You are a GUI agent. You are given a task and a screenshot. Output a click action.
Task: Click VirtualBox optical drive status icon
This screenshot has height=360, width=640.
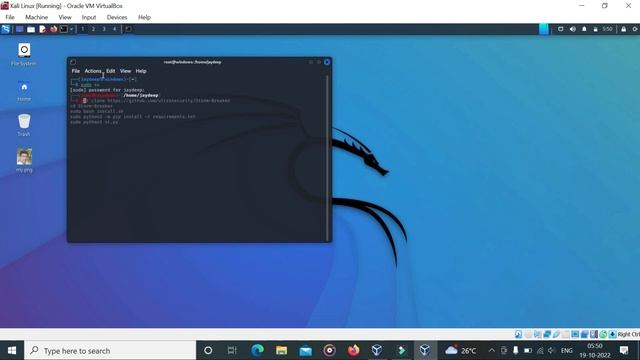pos(528,334)
